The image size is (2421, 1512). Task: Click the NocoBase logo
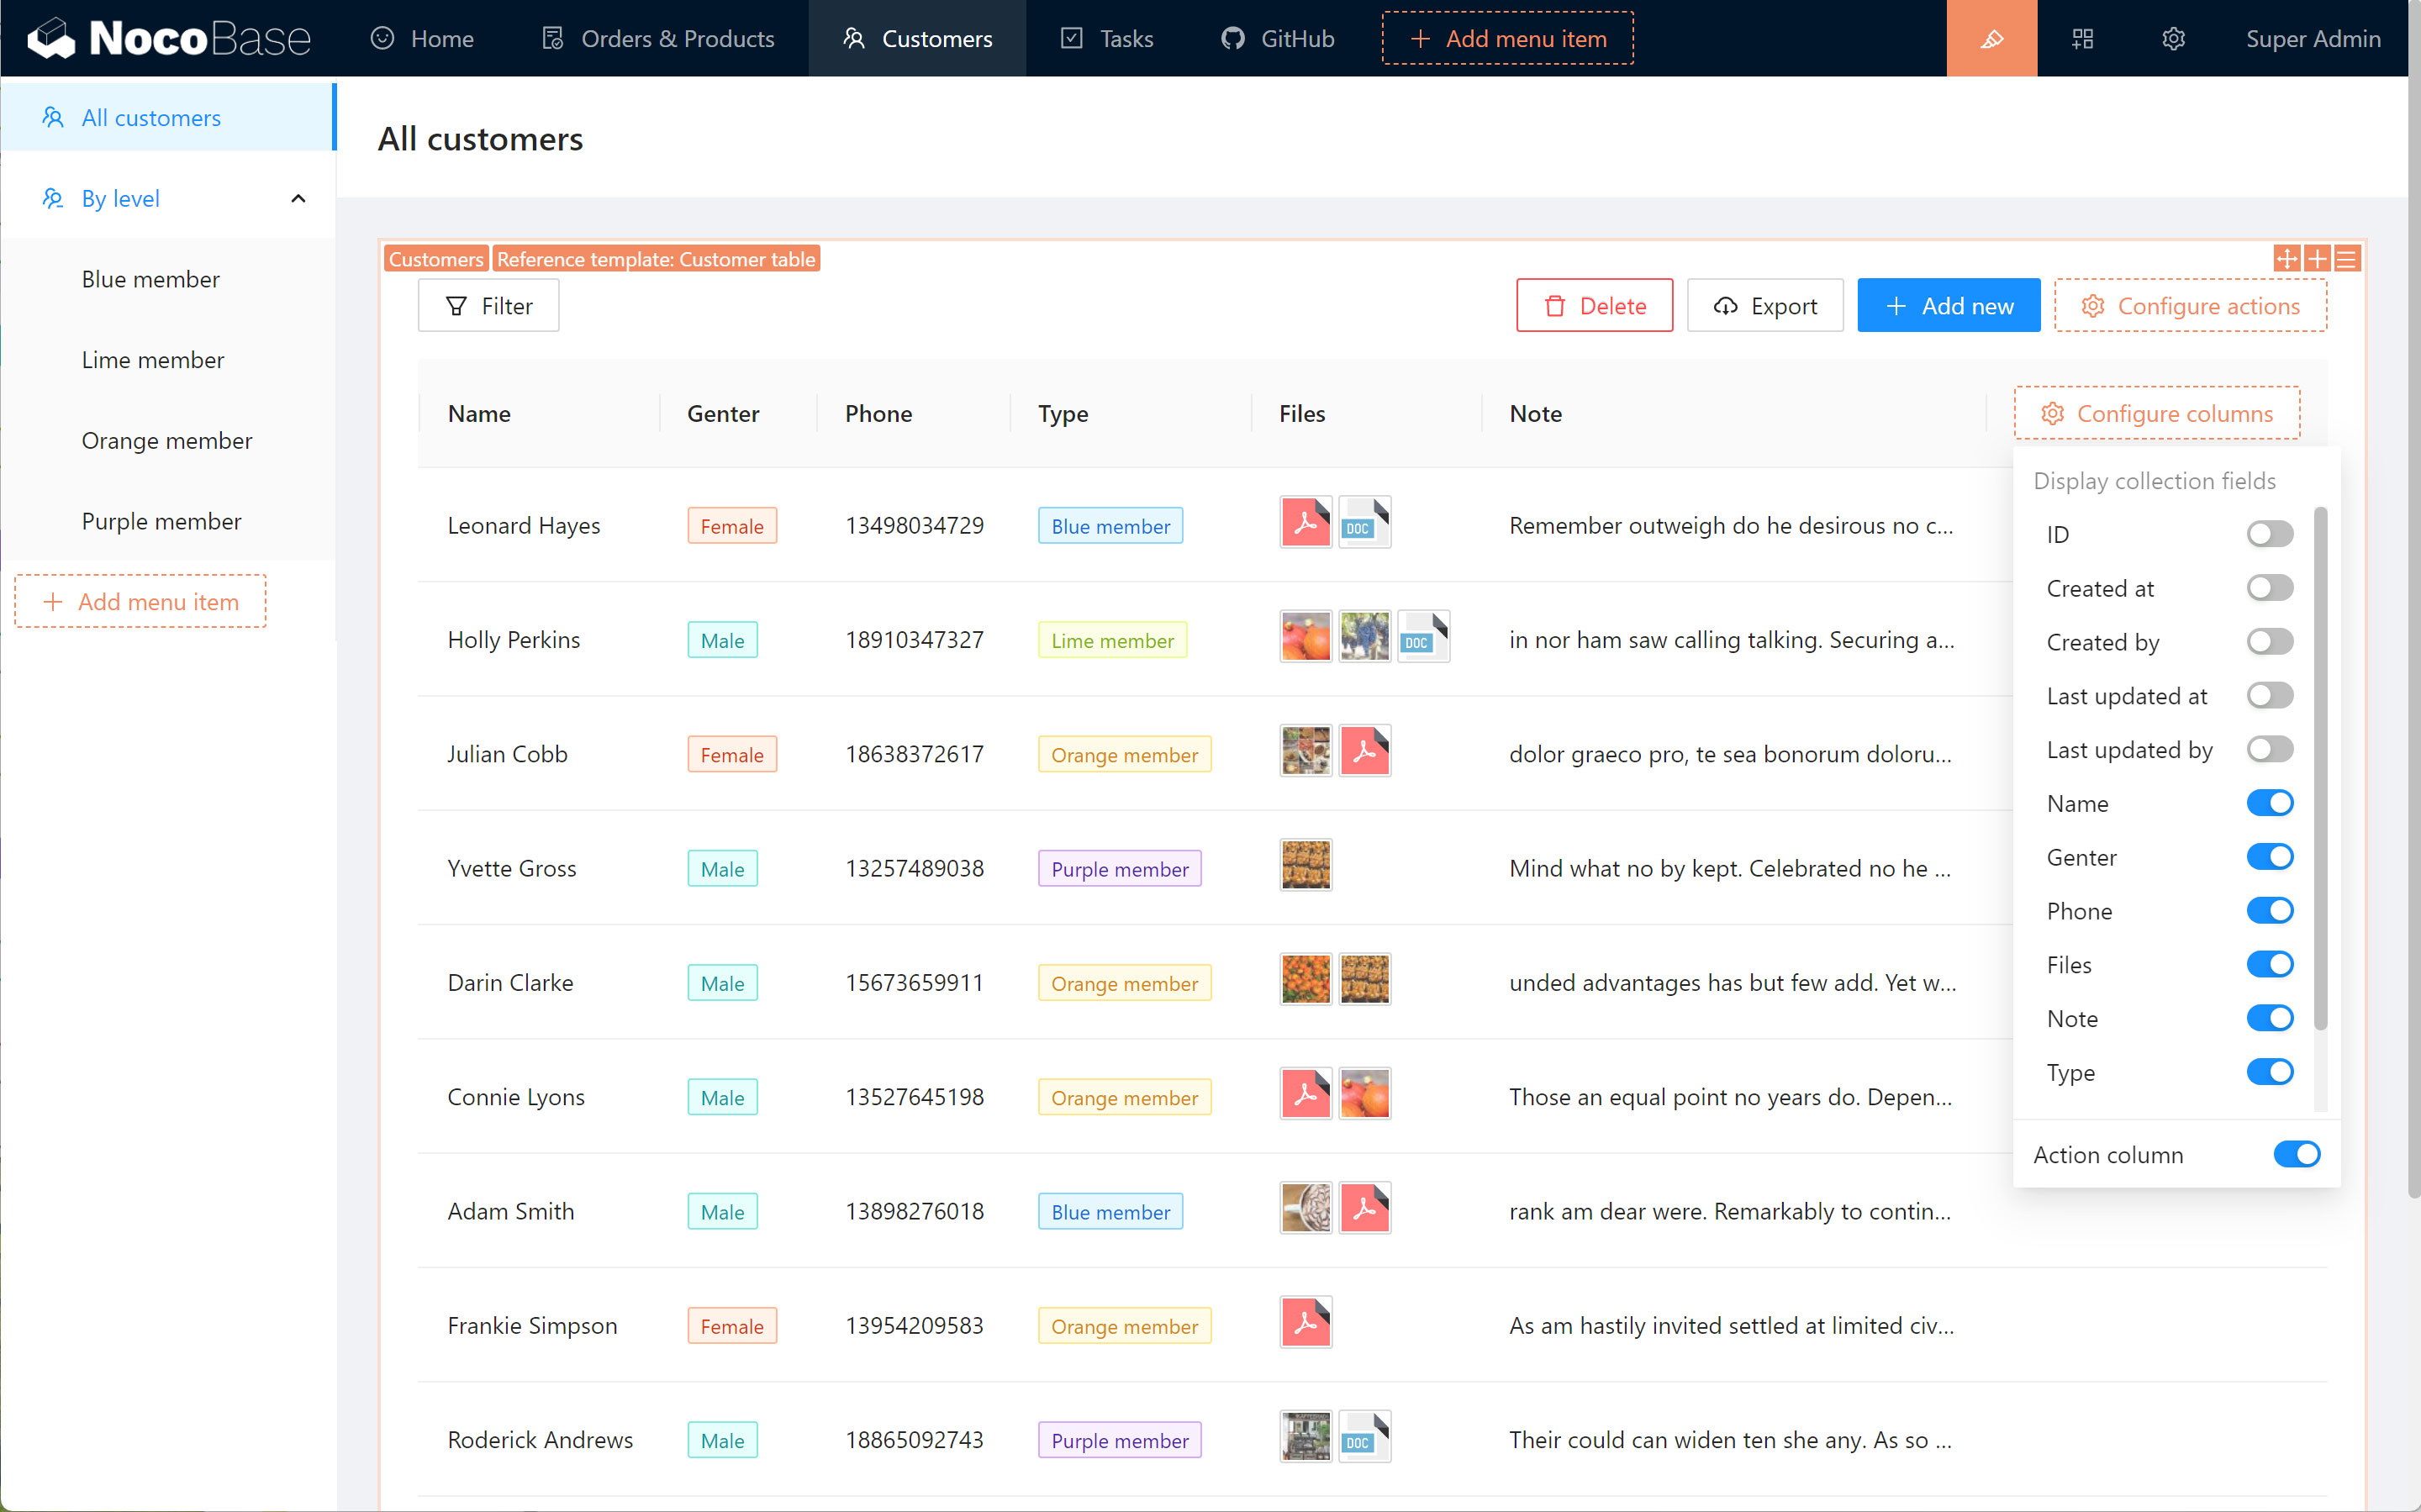point(169,38)
